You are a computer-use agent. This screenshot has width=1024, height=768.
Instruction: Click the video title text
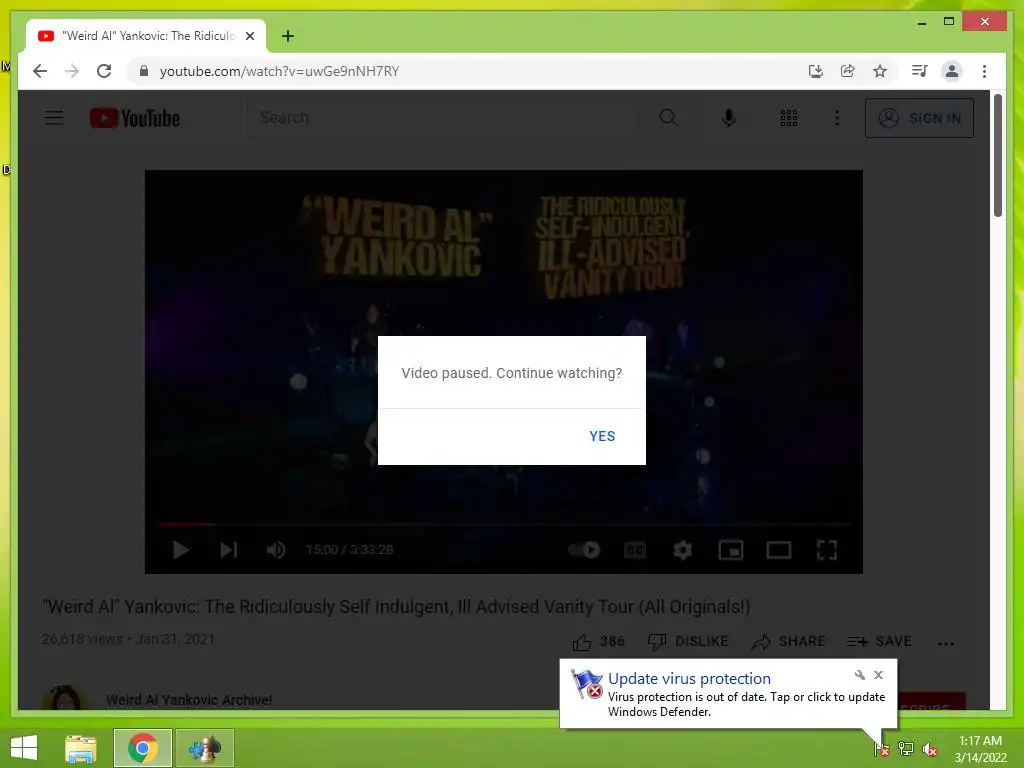396,607
